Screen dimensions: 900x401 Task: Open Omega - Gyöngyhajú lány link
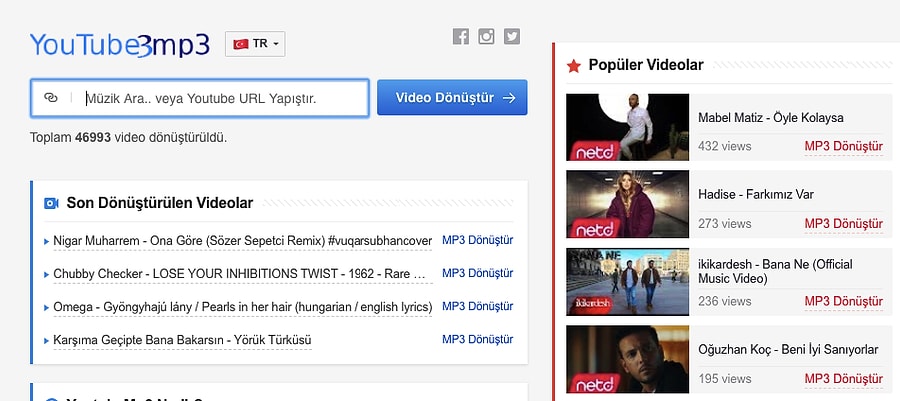pyautogui.click(x=242, y=307)
